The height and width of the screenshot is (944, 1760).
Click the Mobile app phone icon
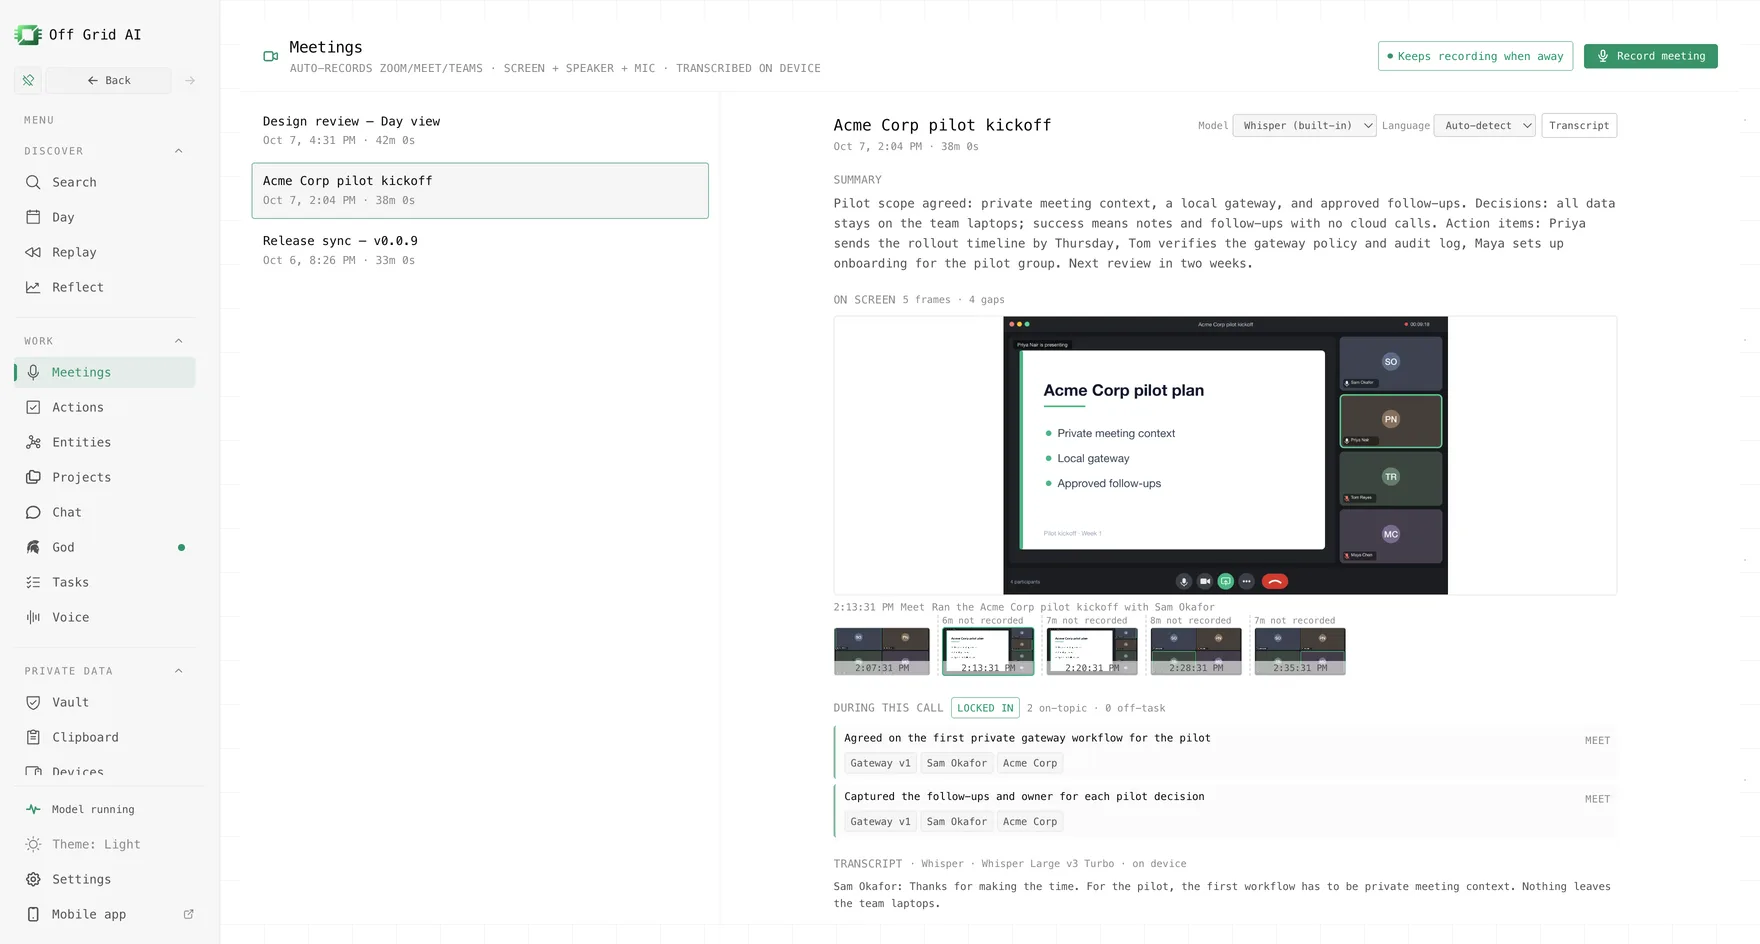coord(33,914)
